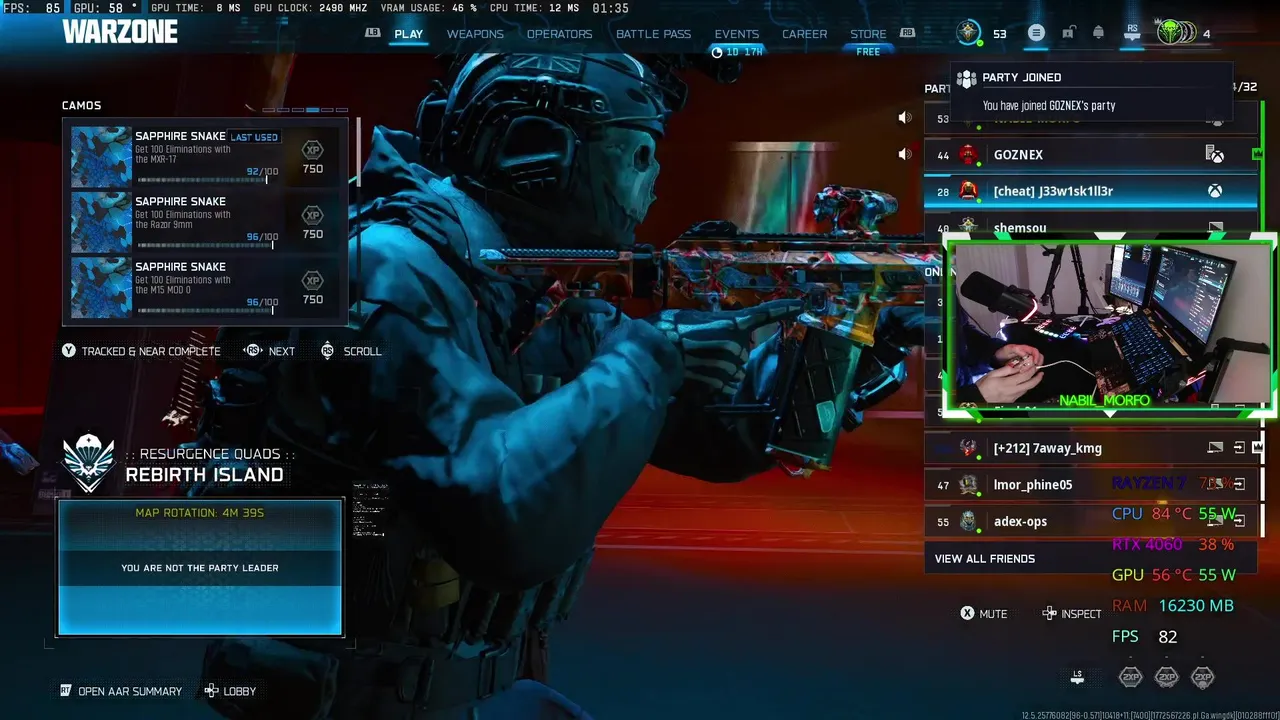Screen dimensions: 1280x720
Task: Select GOZNEX in the party list
Action: click(1090, 155)
